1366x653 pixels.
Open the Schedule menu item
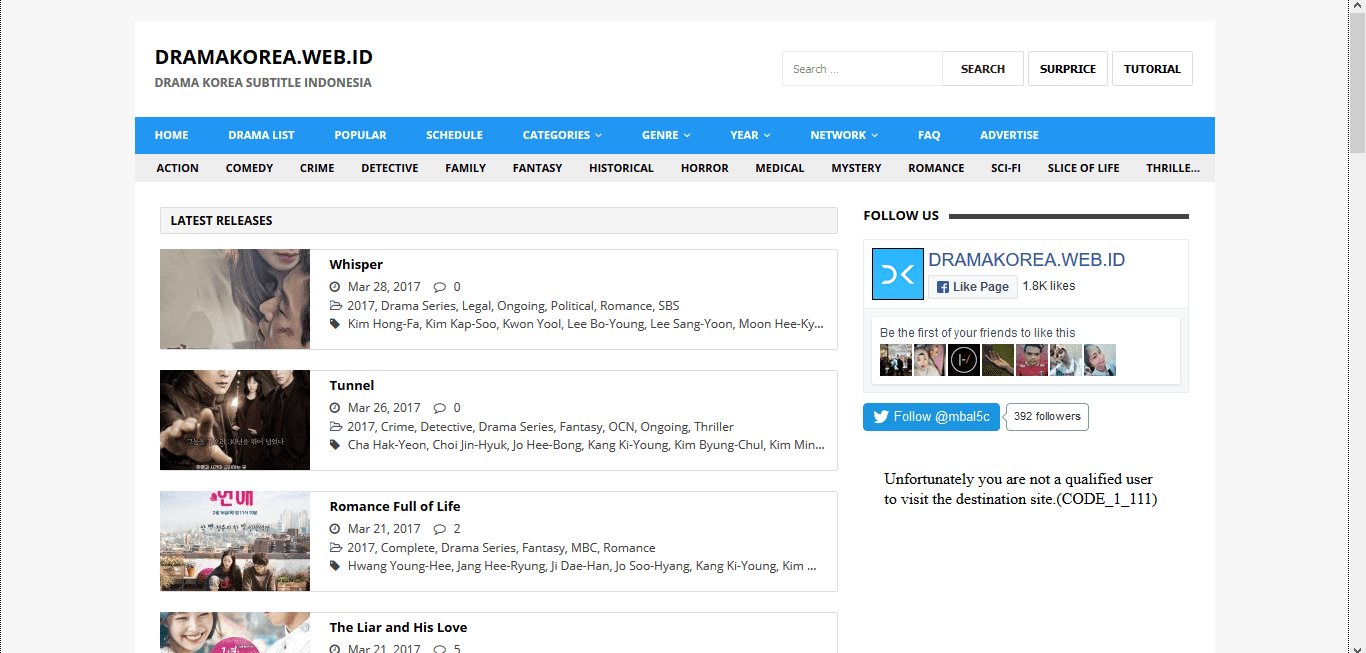[454, 135]
